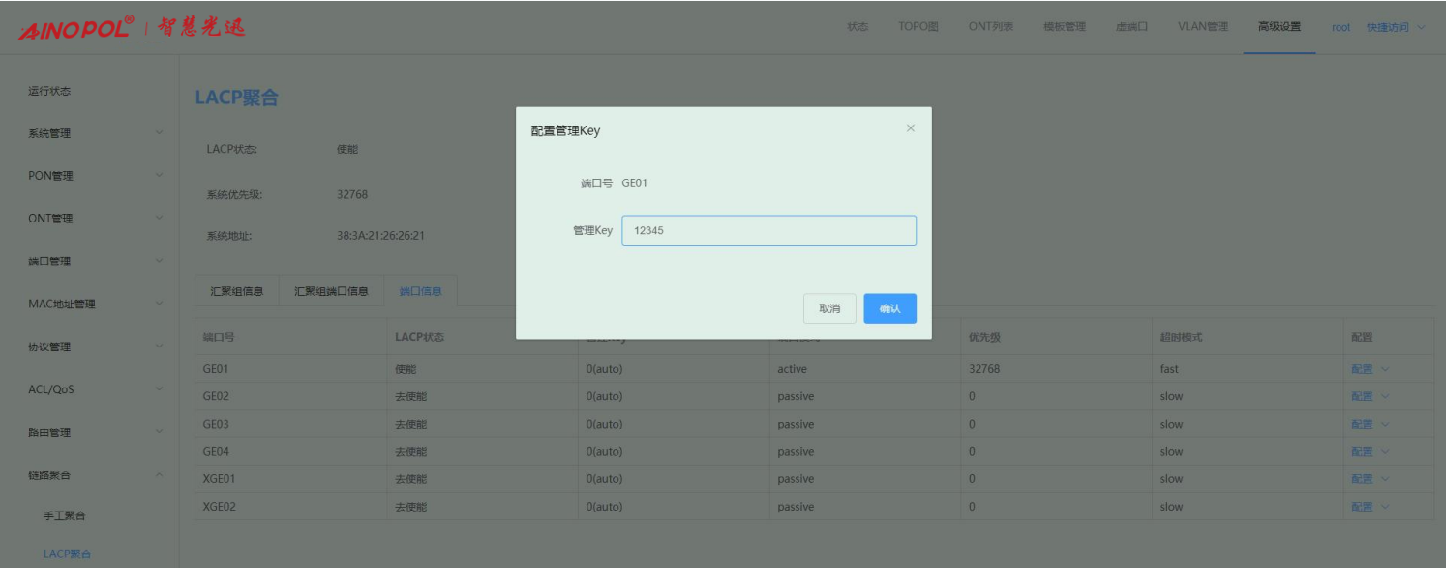1446x568 pixels.
Task: Open 配置 dropdown for GE04 row
Action: pyautogui.click(x=1369, y=452)
